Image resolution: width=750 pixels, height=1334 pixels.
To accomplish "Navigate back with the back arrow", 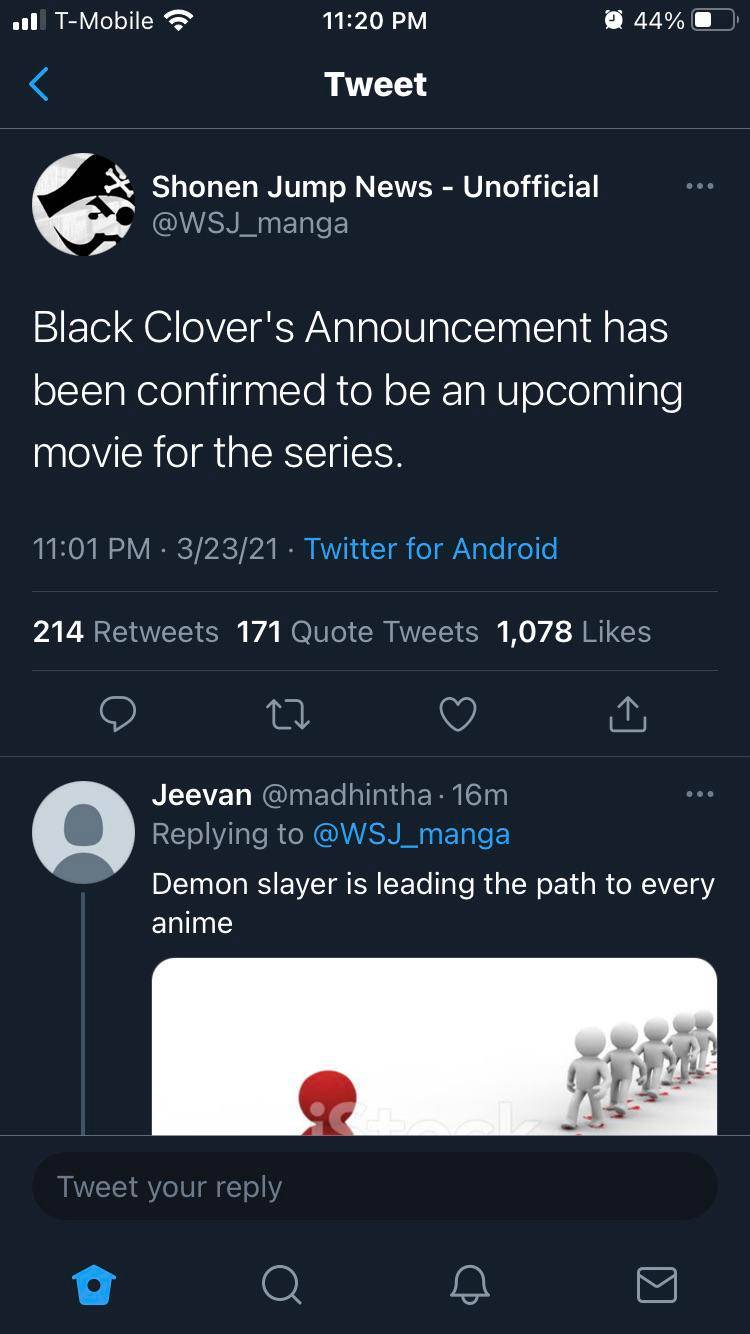I will tap(38, 85).
